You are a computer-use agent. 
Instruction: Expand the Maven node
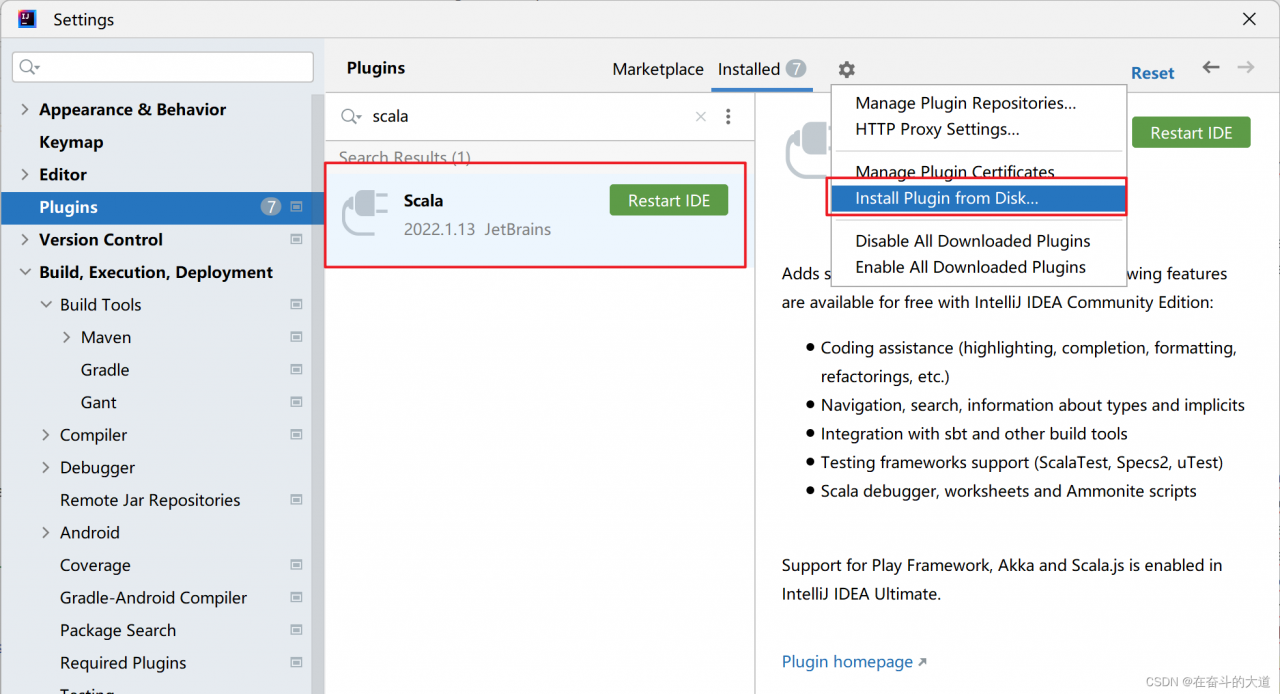coord(67,337)
